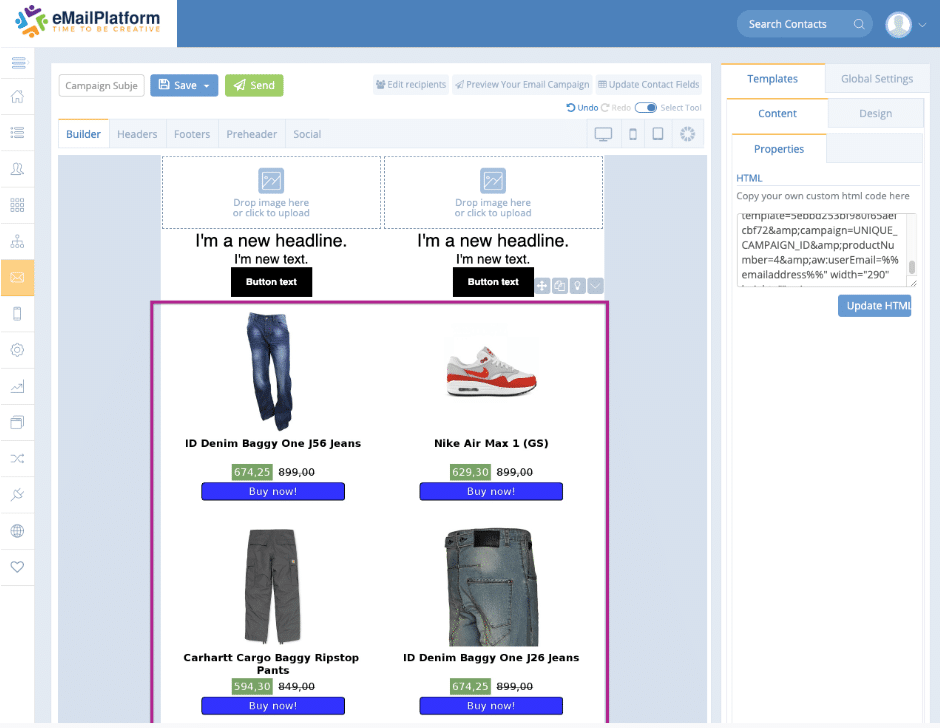This screenshot has height=728, width=940.
Task: Open the grid icon in sidebar
Action: pyautogui.click(x=17, y=205)
